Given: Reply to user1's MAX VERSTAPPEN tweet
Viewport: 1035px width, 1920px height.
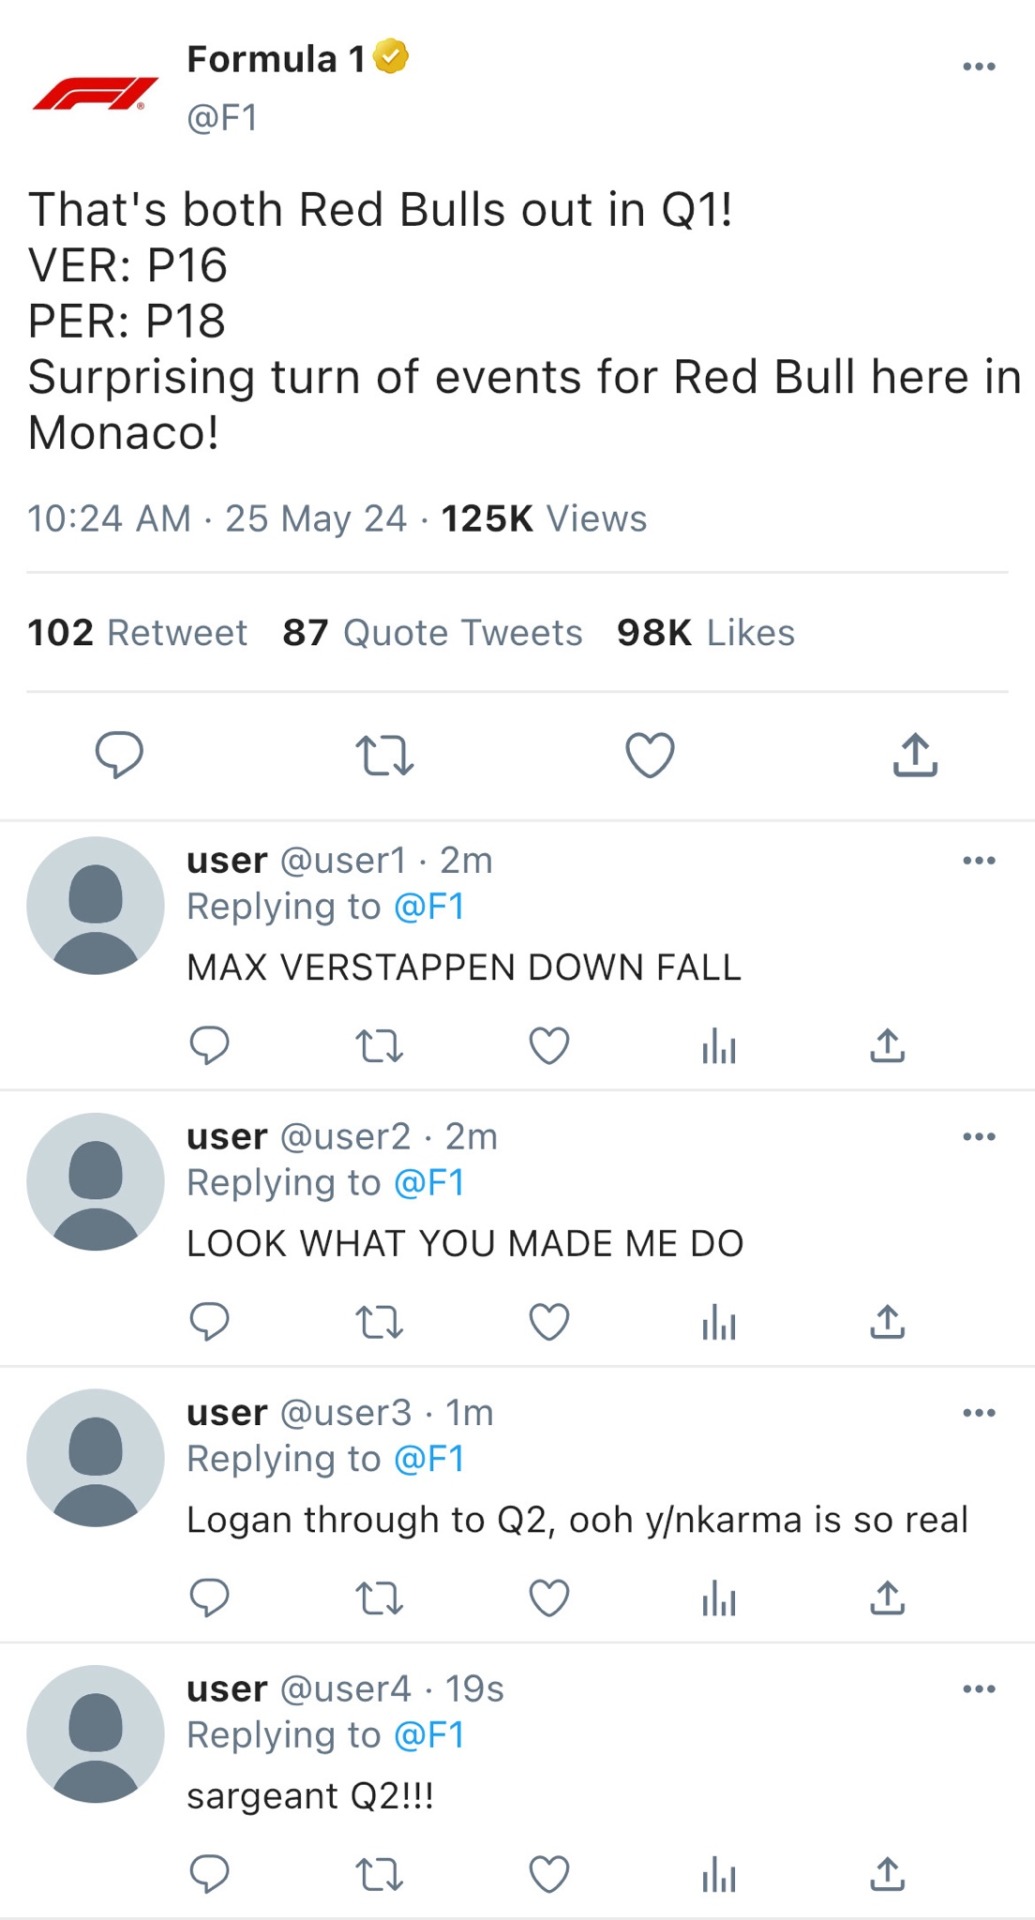Looking at the screenshot, I should pyautogui.click(x=209, y=1046).
